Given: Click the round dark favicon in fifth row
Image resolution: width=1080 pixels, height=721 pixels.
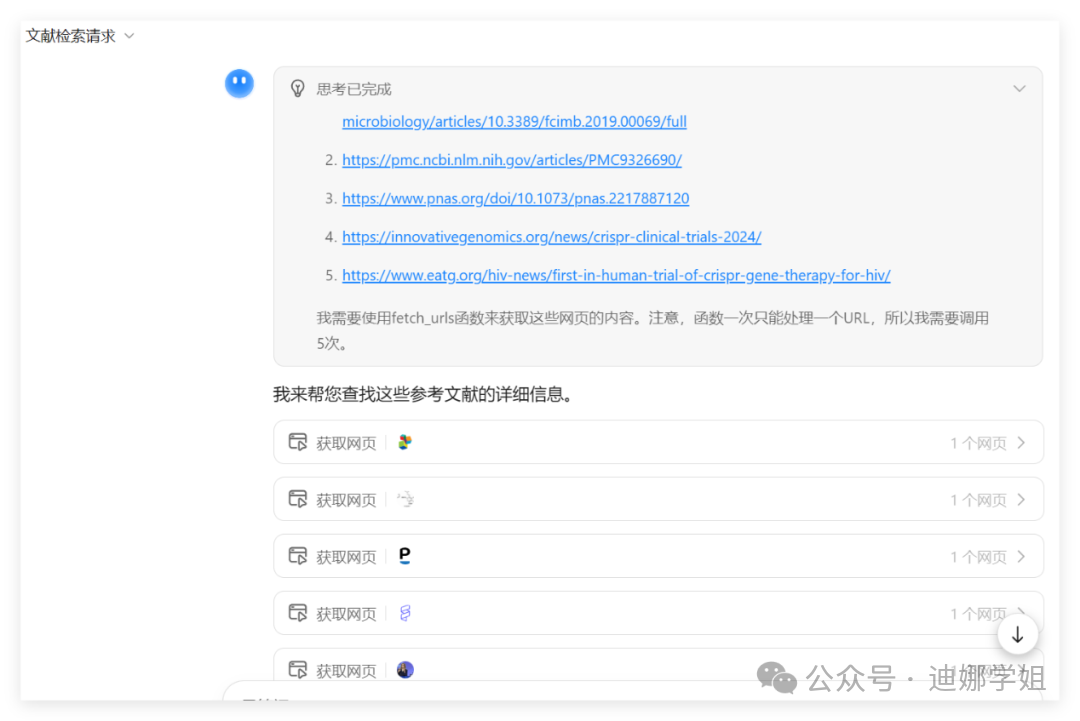Looking at the screenshot, I should 405,669.
